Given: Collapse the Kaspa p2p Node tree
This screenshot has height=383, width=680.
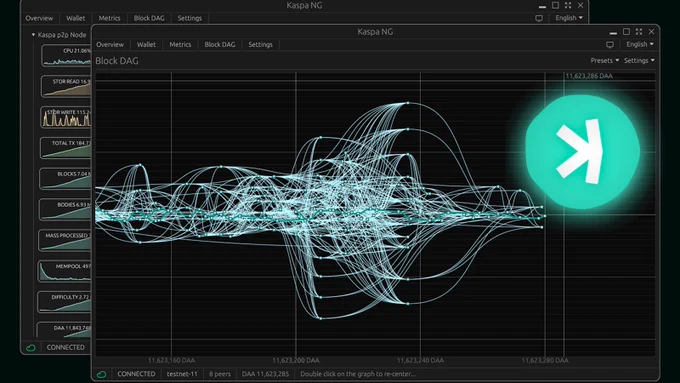Looking at the screenshot, I should click(x=33, y=35).
